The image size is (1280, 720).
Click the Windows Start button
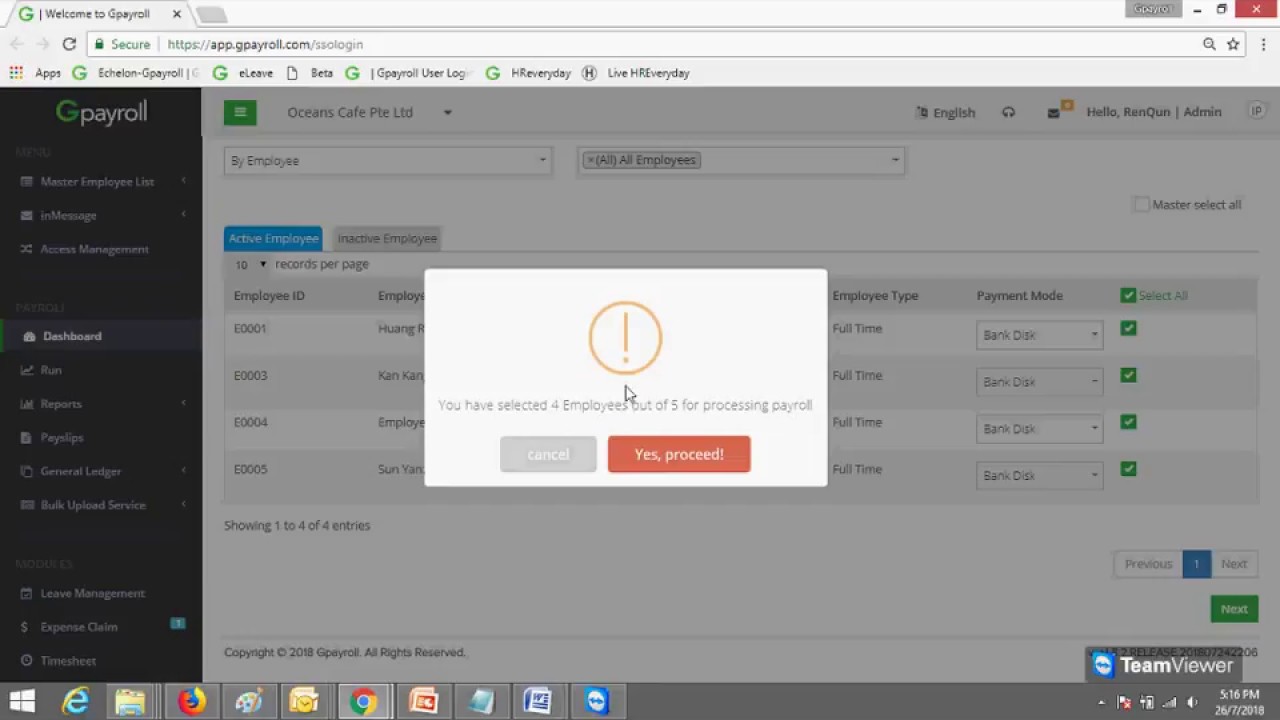tap(22, 701)
